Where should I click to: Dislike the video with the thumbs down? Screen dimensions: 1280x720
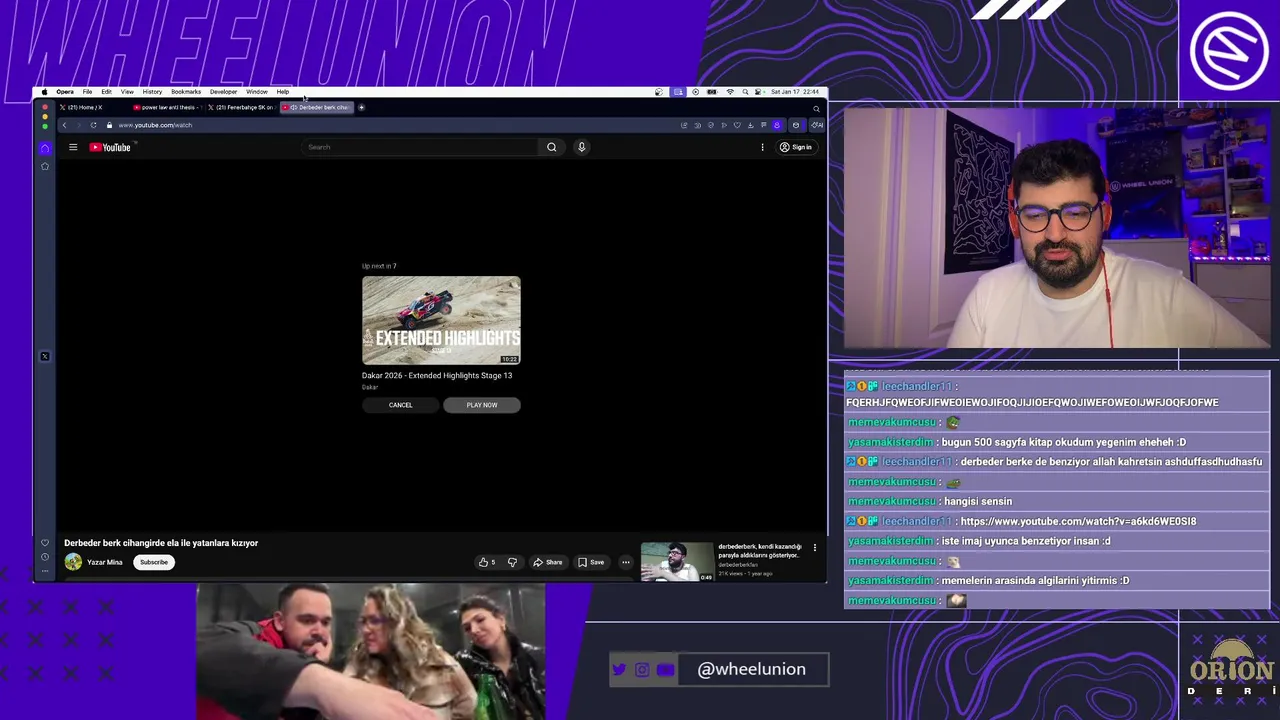(x=512, y=562)
